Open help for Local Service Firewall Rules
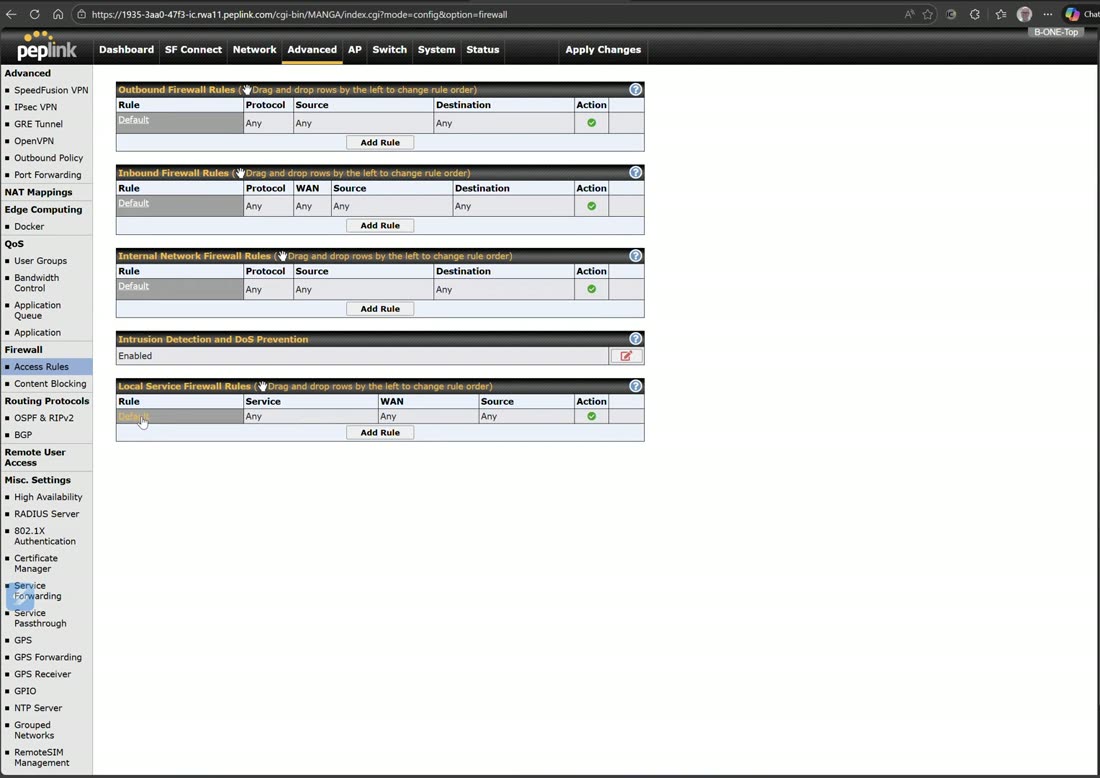The height and width of the screenshot is (778, 1100). point(635,387)
